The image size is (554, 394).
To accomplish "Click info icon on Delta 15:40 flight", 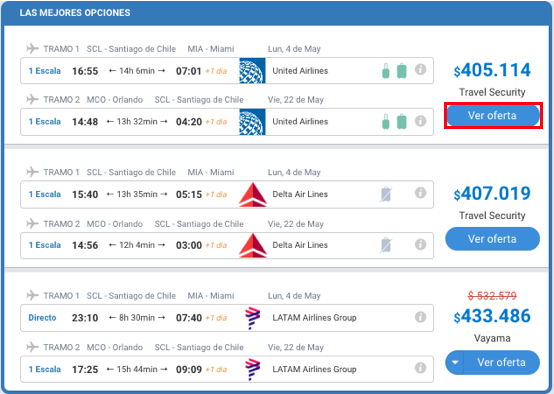I will (420, 193).
